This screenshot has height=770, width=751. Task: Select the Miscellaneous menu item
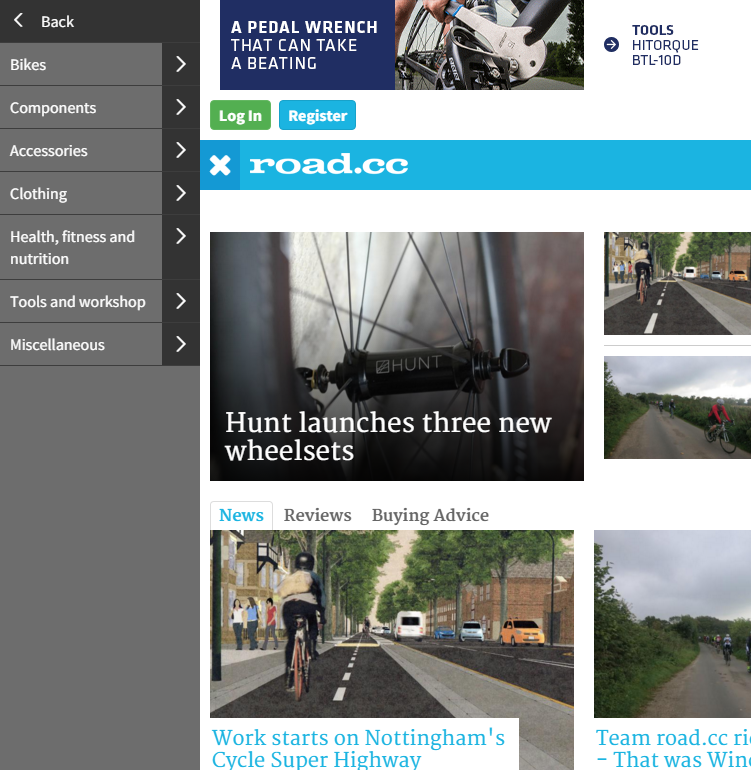tap(81, 344)
